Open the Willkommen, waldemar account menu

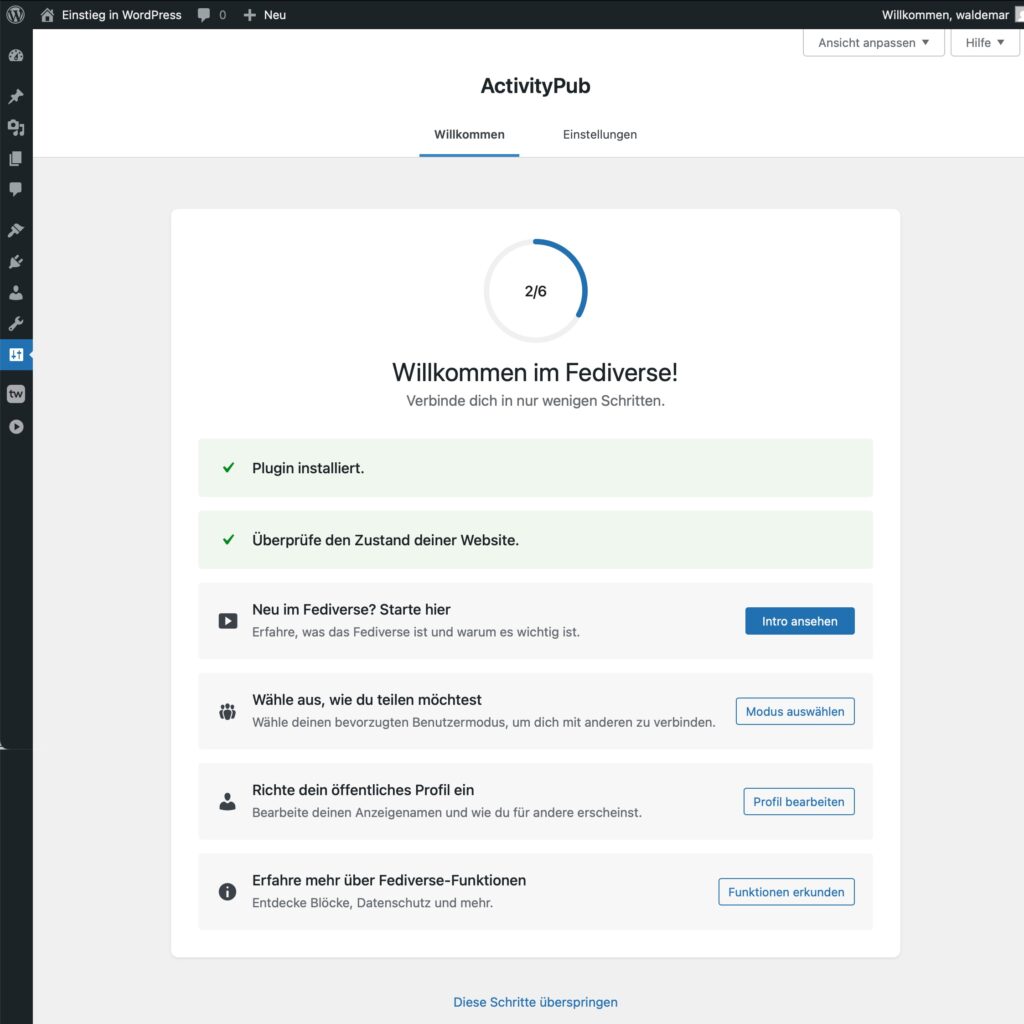click(x=951, y=14)
